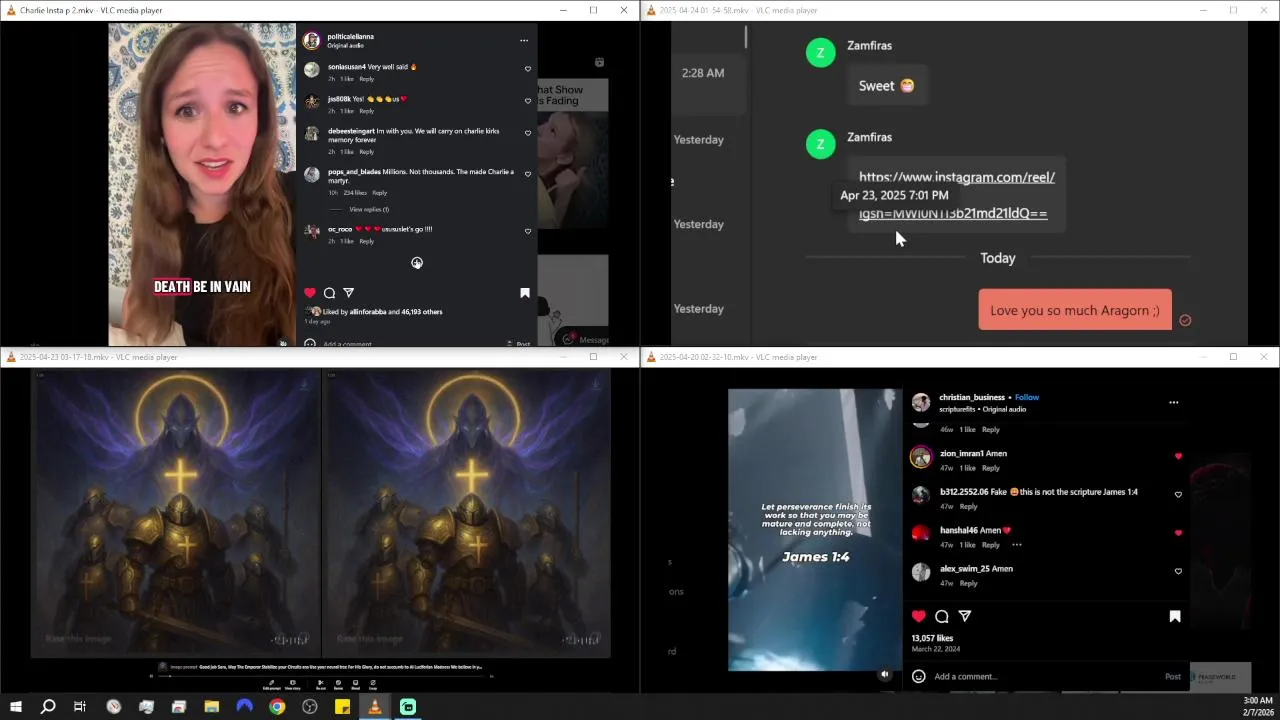The width and height of the screenshot is (1280, 720).
Task: Open the 46,193 others likes list
Action: pyautogui.click(x=422, y=312)
